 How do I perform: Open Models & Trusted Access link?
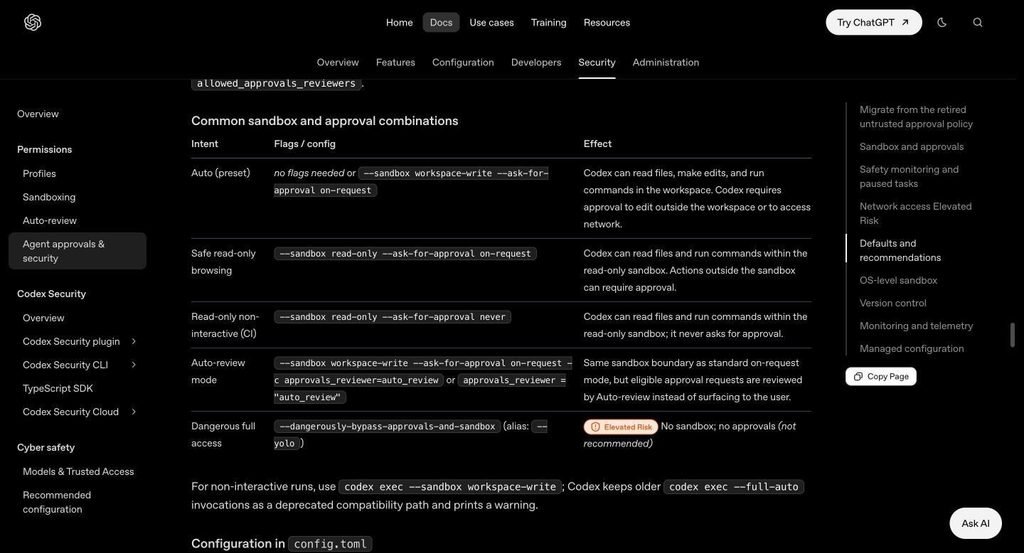78,471
